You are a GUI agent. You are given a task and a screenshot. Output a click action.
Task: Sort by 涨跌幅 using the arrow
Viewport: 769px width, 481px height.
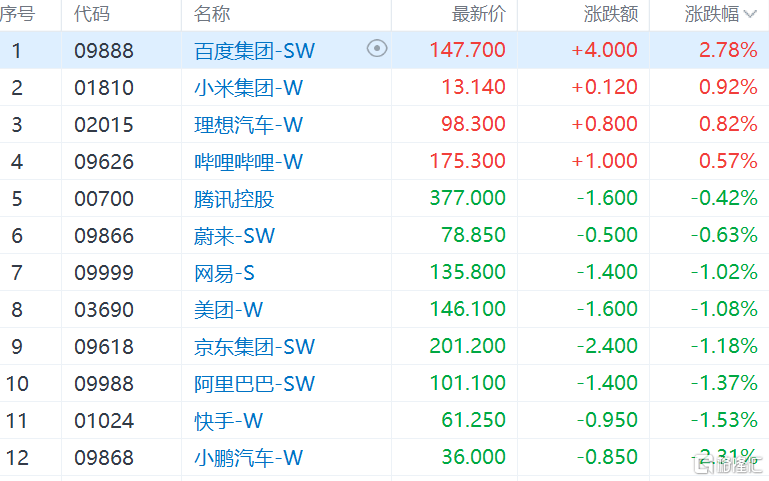click(750, 14)
